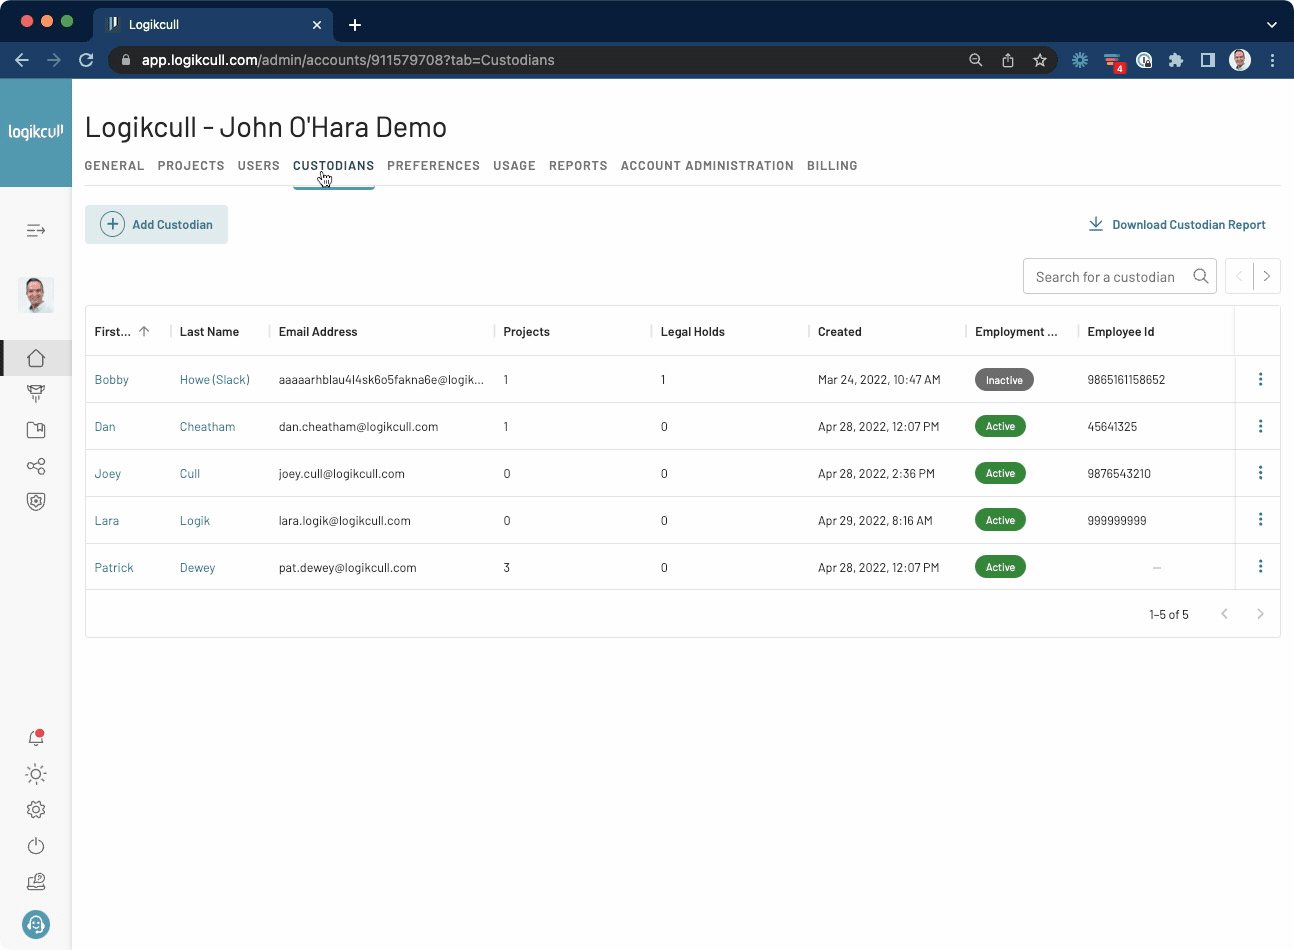Screen dimensions: 1294x950
Task: Open row actions menu for Bobby
Action: coord(1260,379)
